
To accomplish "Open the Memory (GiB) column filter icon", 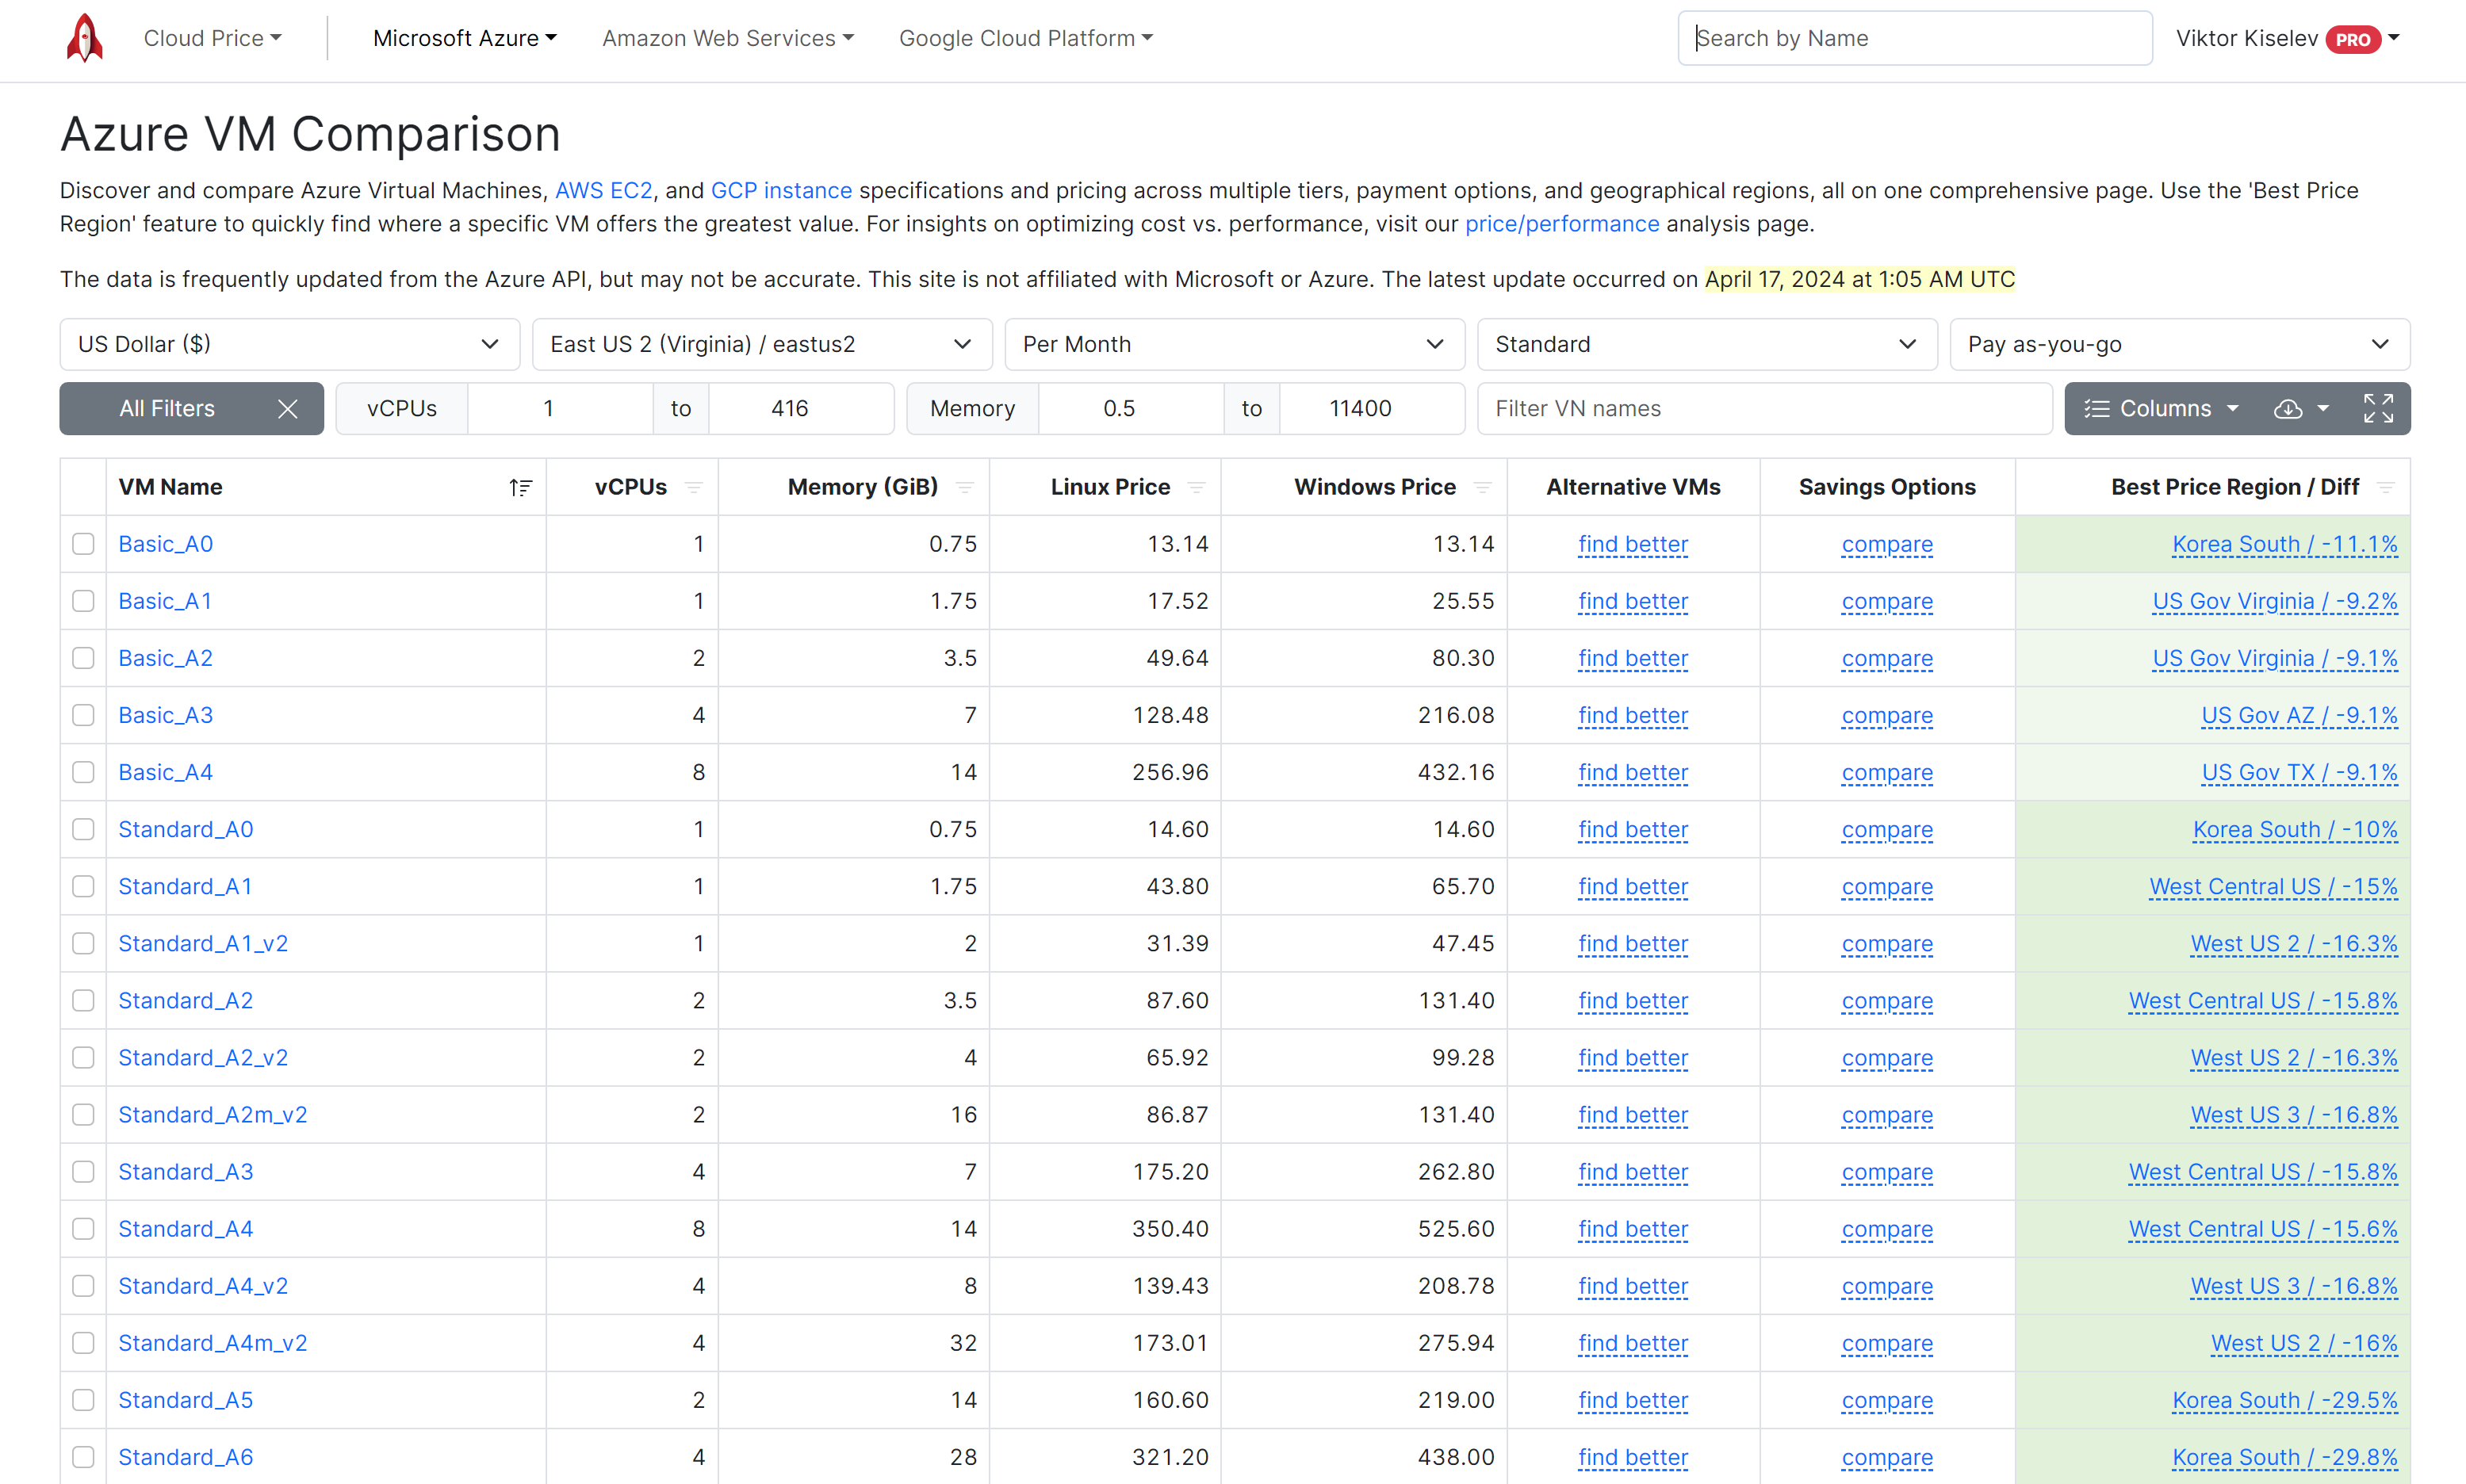I will pos(965,488).
